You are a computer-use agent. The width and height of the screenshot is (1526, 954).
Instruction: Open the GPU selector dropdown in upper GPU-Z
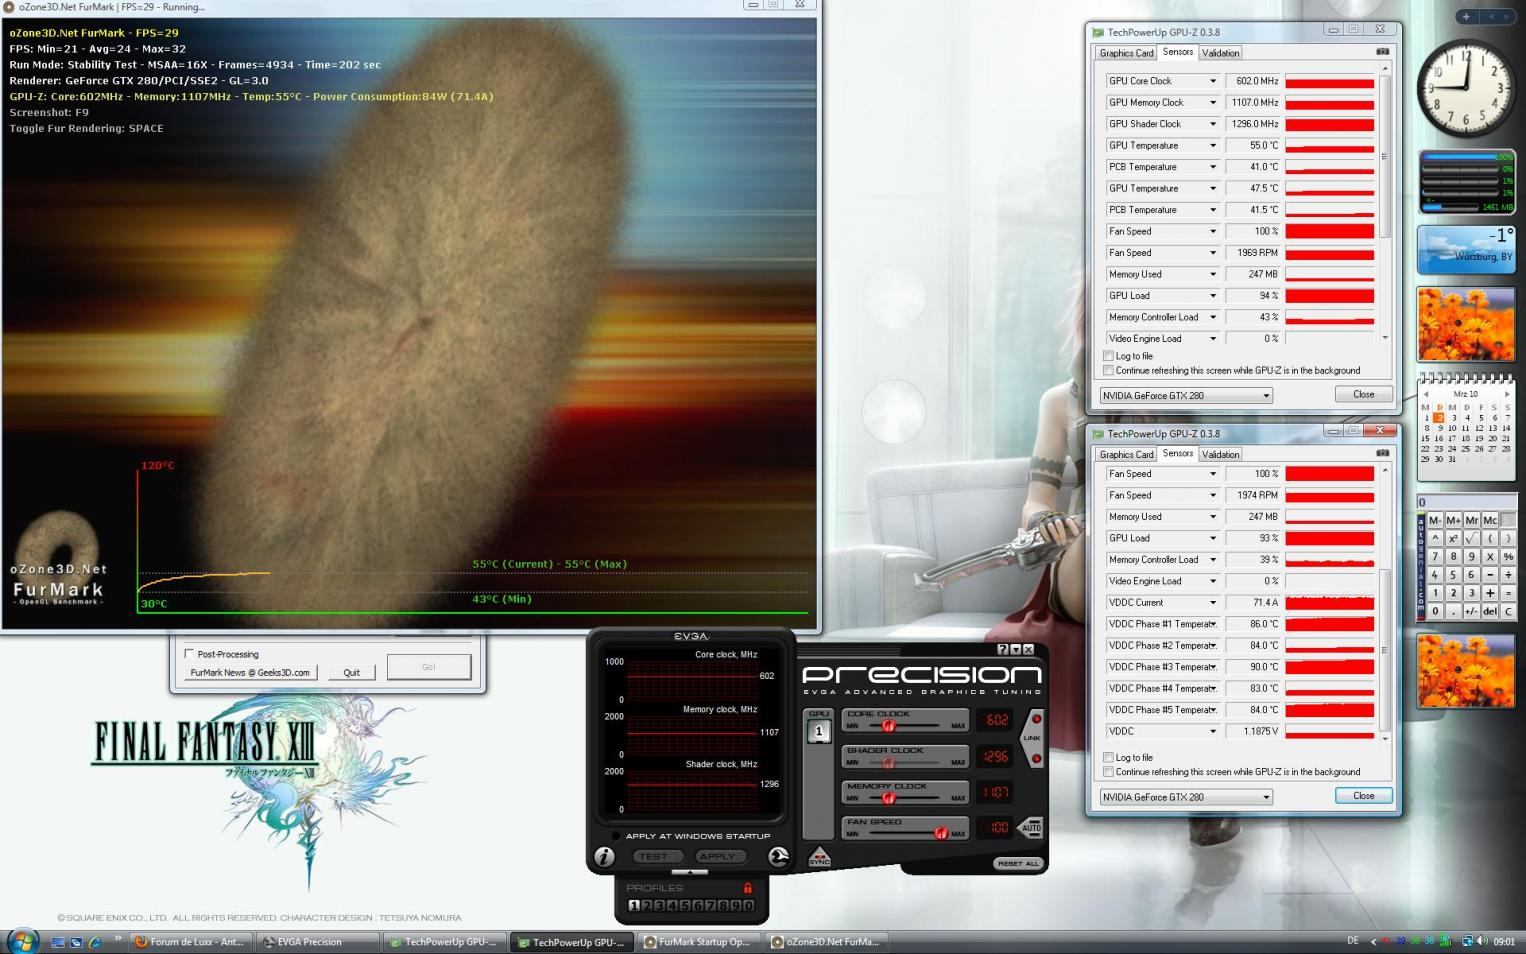(1186, 395)
